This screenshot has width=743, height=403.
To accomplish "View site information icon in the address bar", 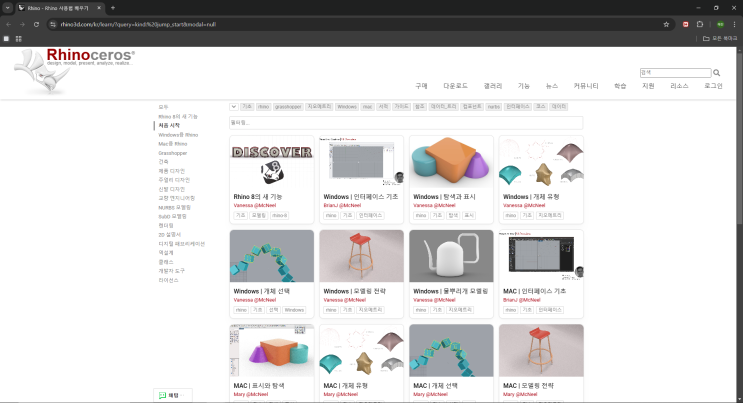I will coord(53,24).
